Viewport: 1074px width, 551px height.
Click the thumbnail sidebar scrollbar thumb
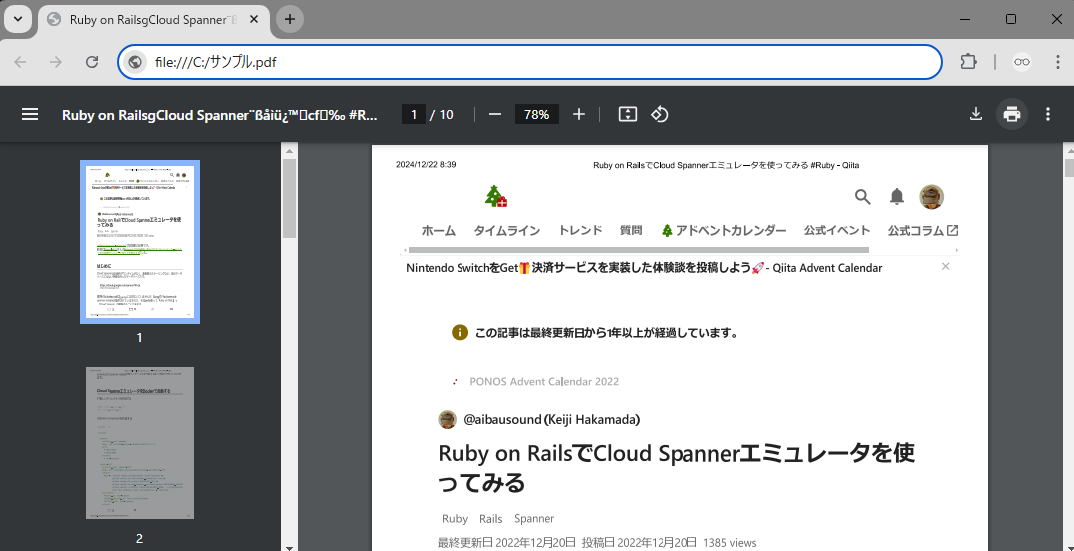click(289, 199)
